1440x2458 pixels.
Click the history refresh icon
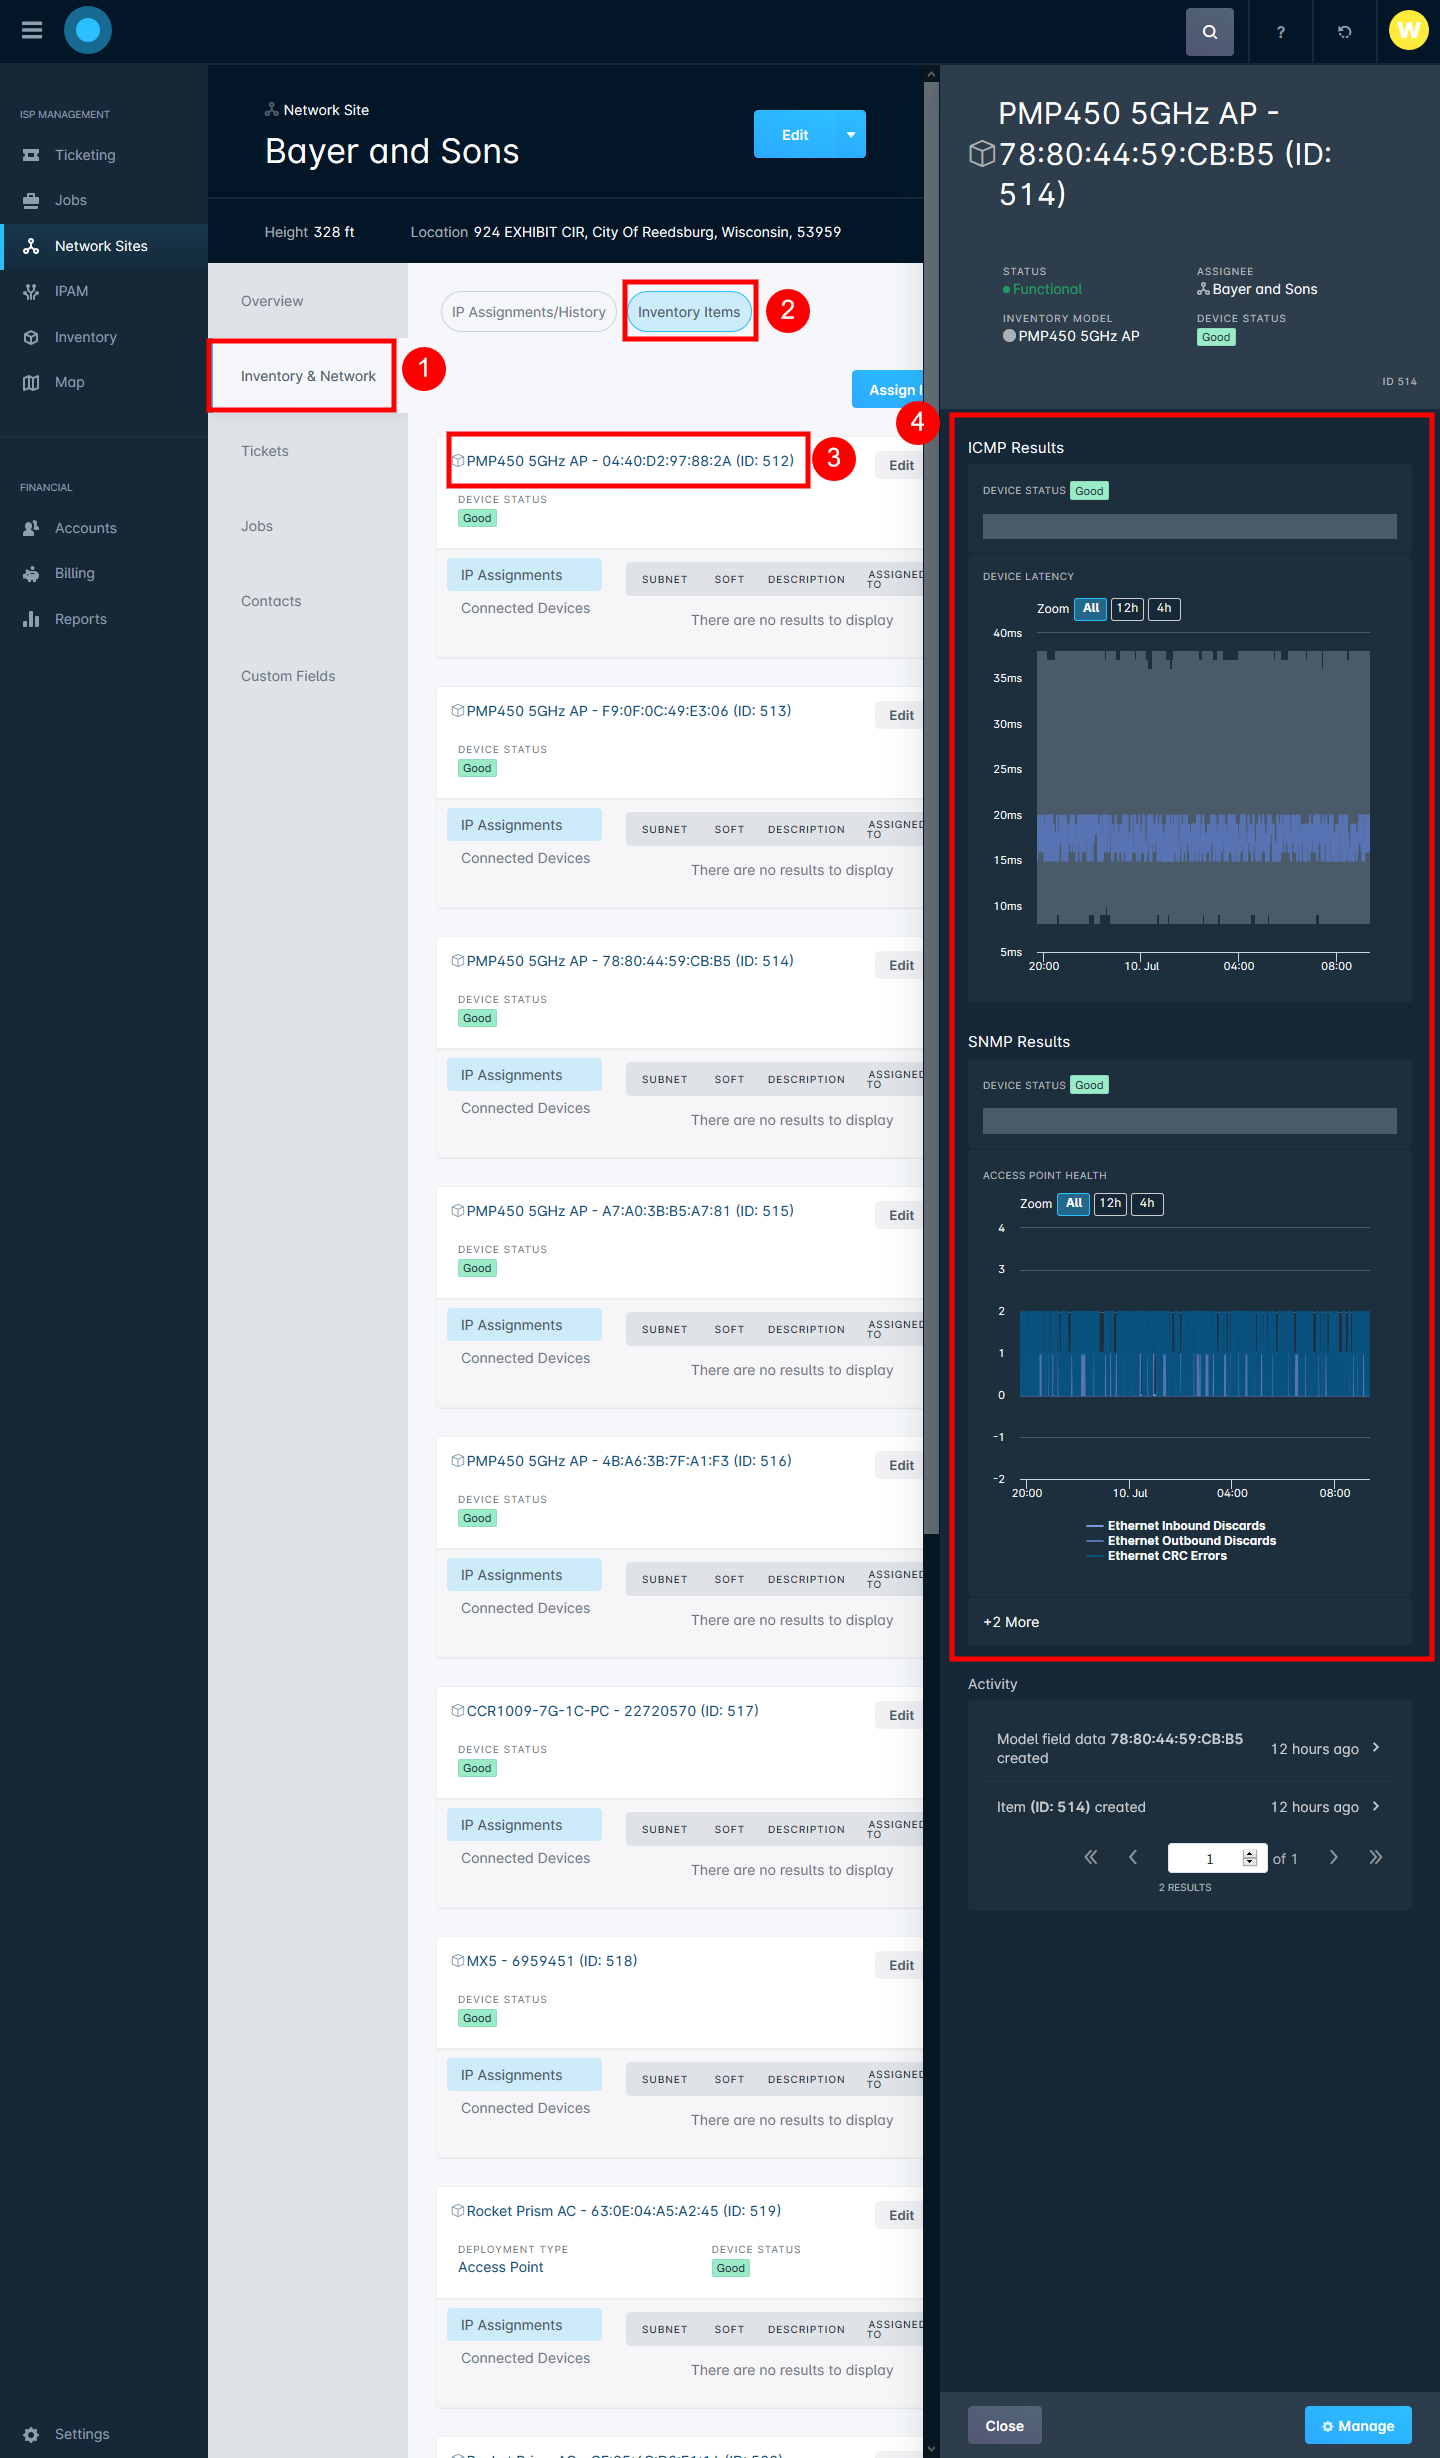(x=1344, y=32)
